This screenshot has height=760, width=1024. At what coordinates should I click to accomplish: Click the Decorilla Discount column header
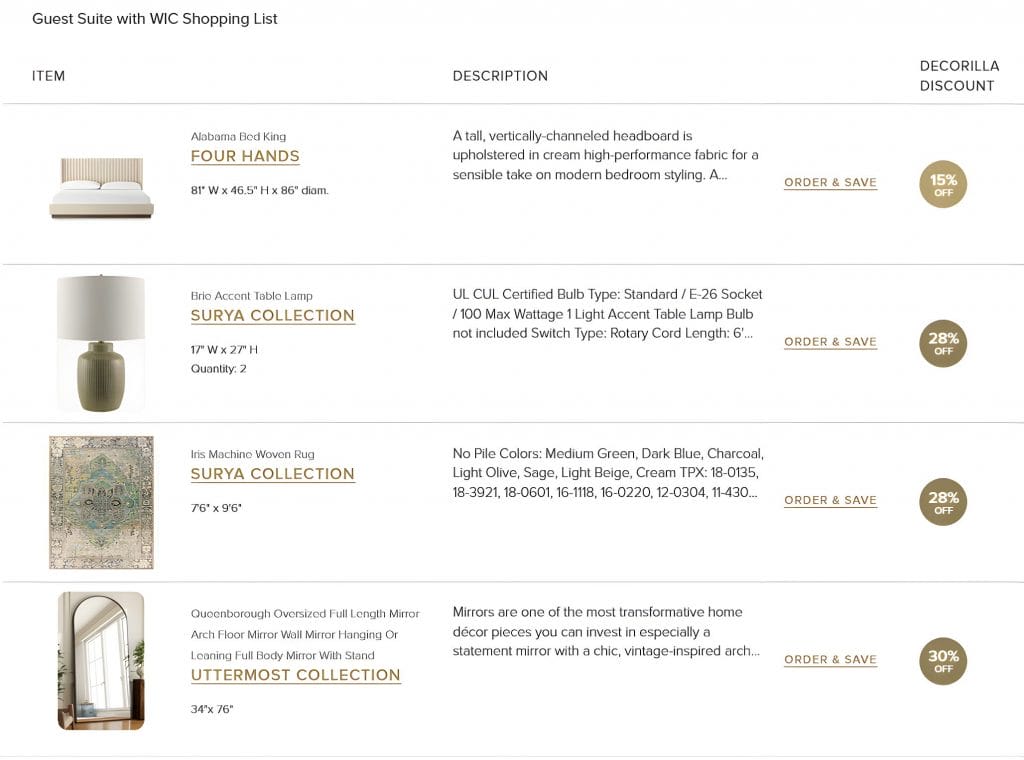959,76
